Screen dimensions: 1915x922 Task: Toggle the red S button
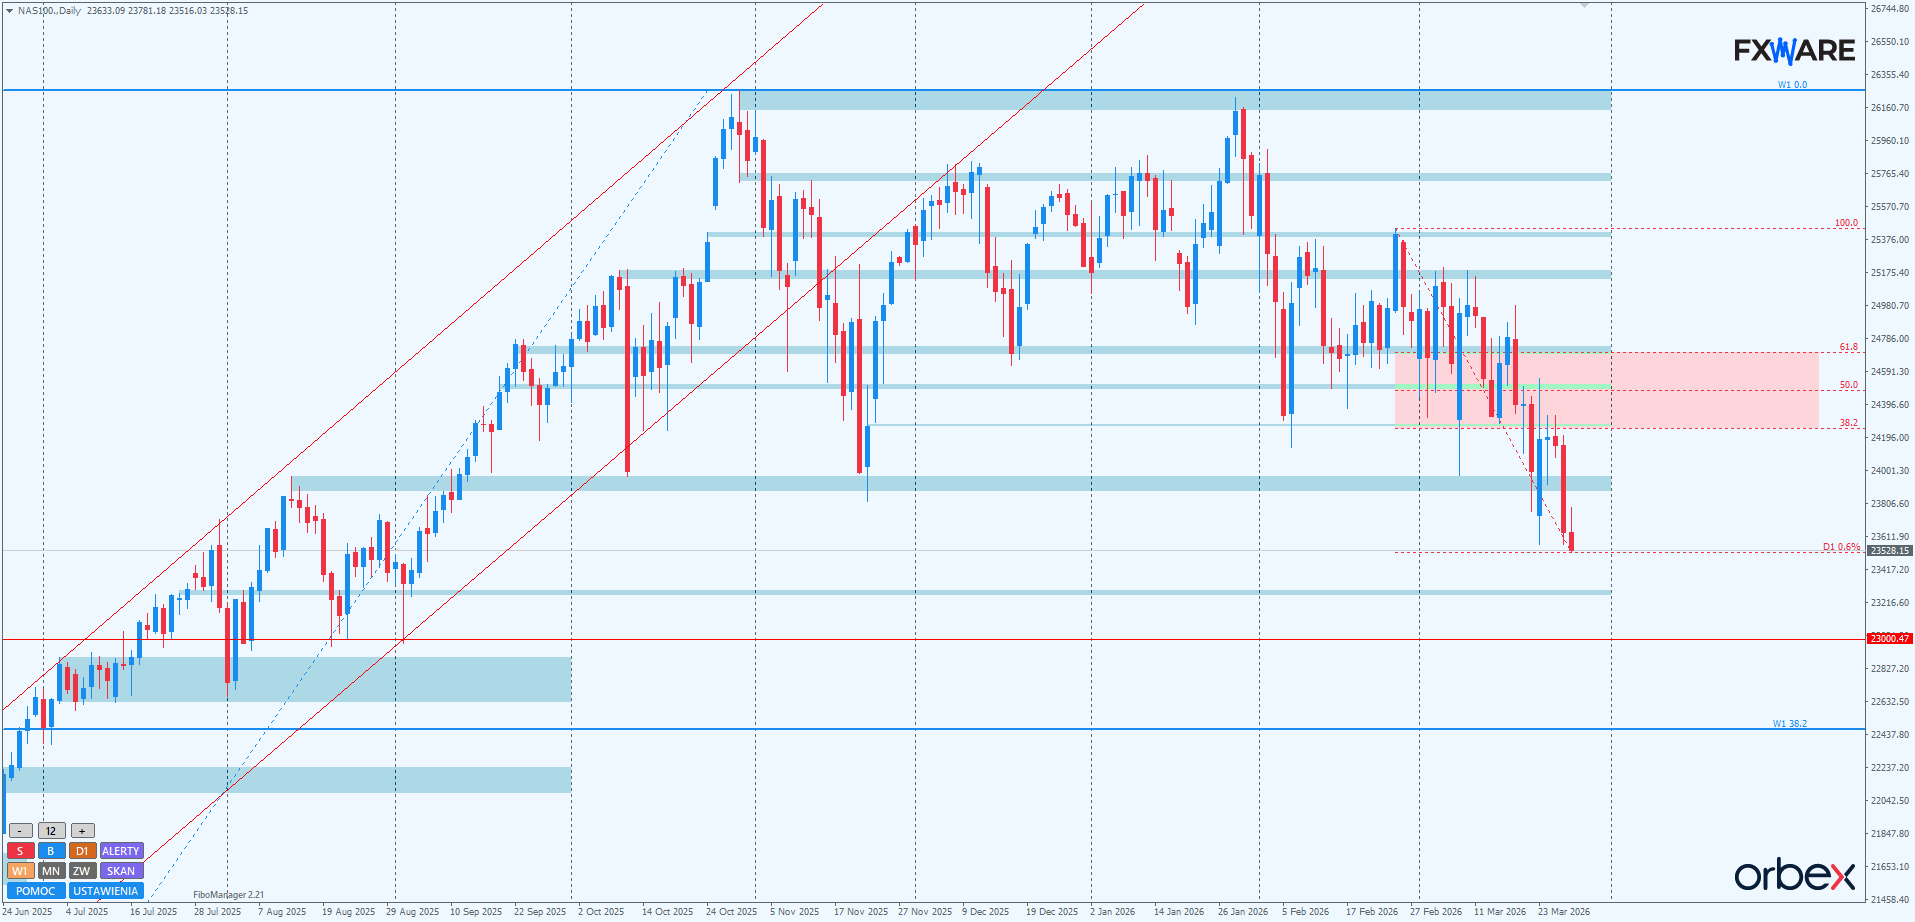pos(20,851)
